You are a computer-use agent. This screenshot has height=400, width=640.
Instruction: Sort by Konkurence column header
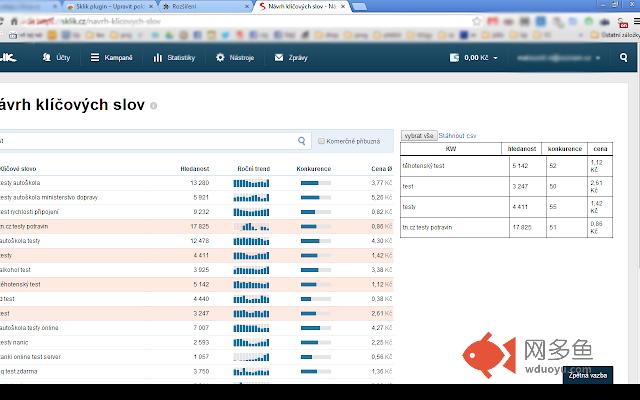[x=313, y=169]
